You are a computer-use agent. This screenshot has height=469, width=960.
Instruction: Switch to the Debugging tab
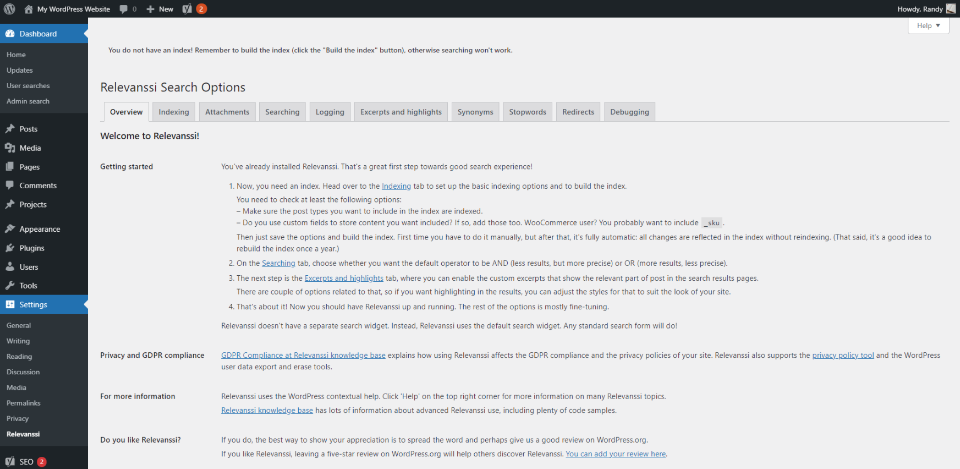(x=629, y=112)
